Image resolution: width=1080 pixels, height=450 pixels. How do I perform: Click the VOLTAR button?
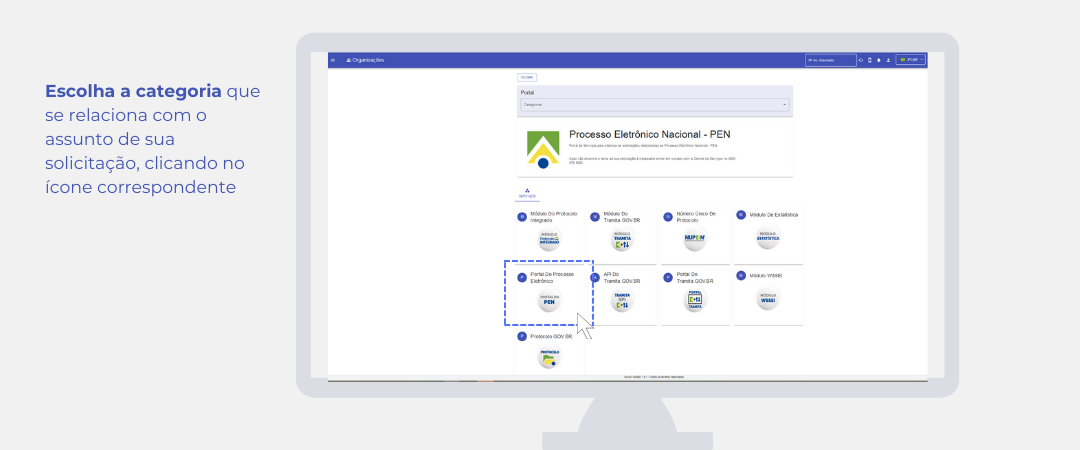pos(527,77)
